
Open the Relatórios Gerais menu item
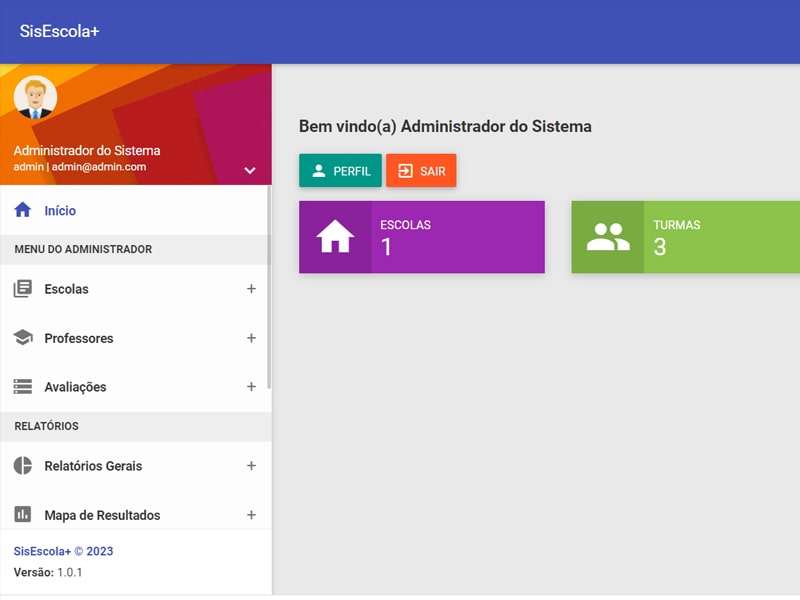[x=93, y=466]
